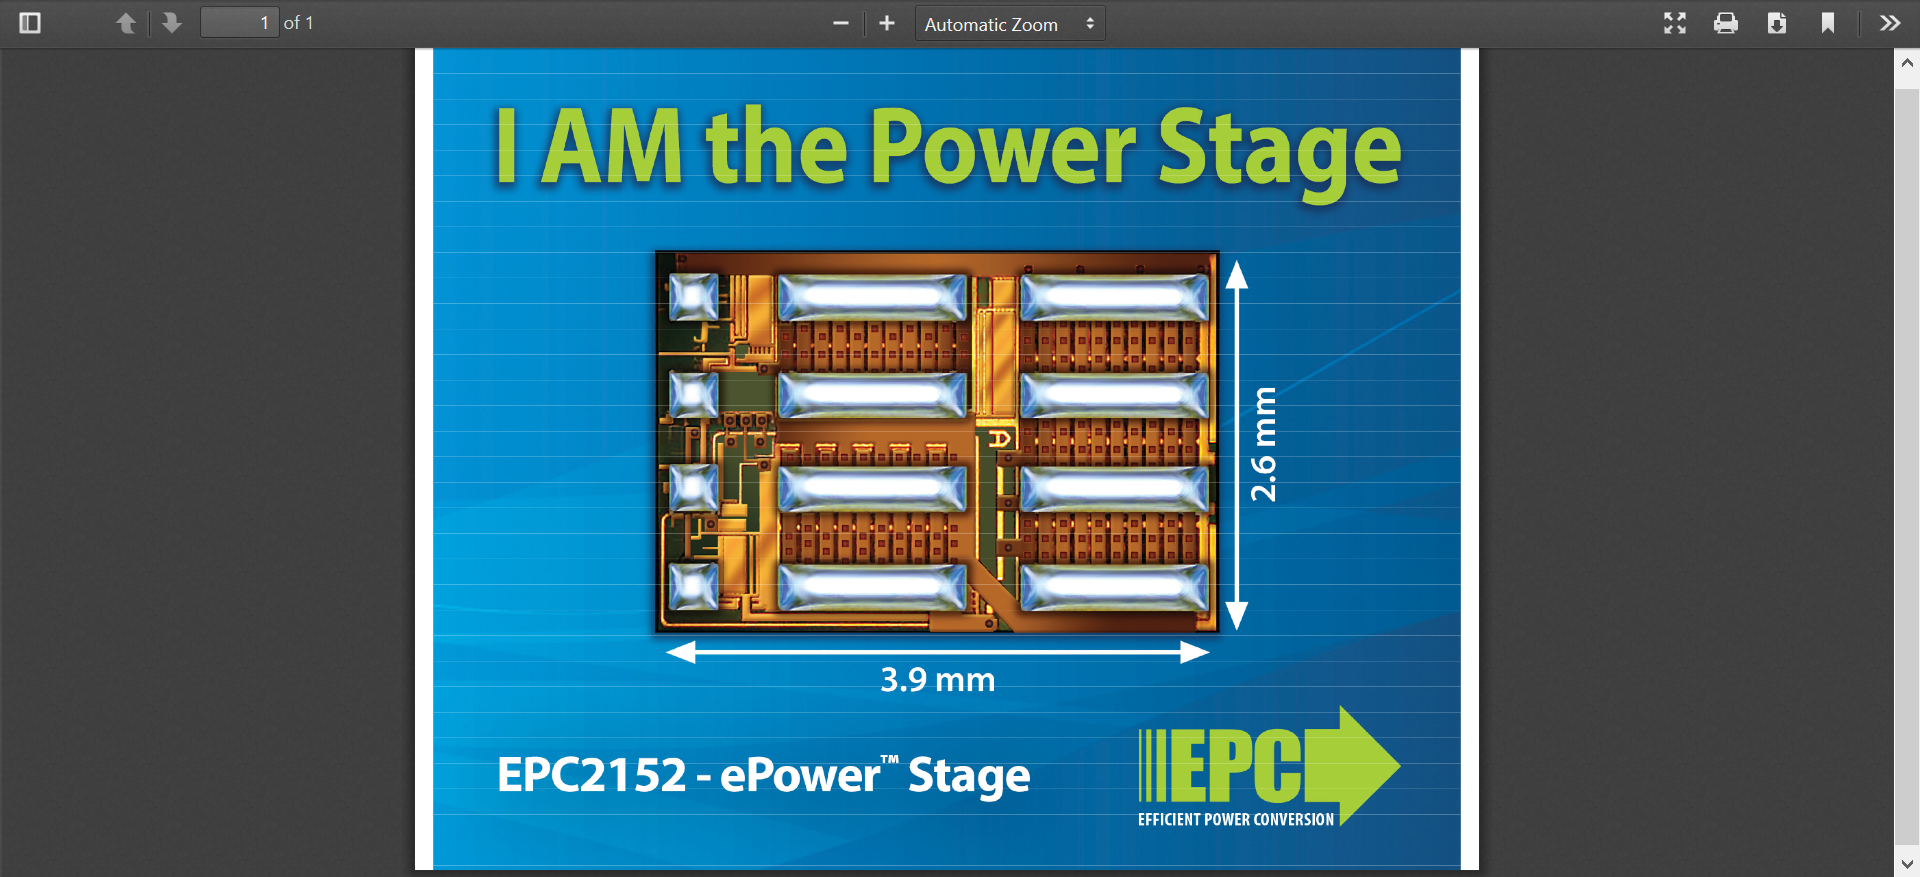1920x877 pixels.
Task: Click the "EPC2152 - ePower Stage" text
Action: (763, 775)
